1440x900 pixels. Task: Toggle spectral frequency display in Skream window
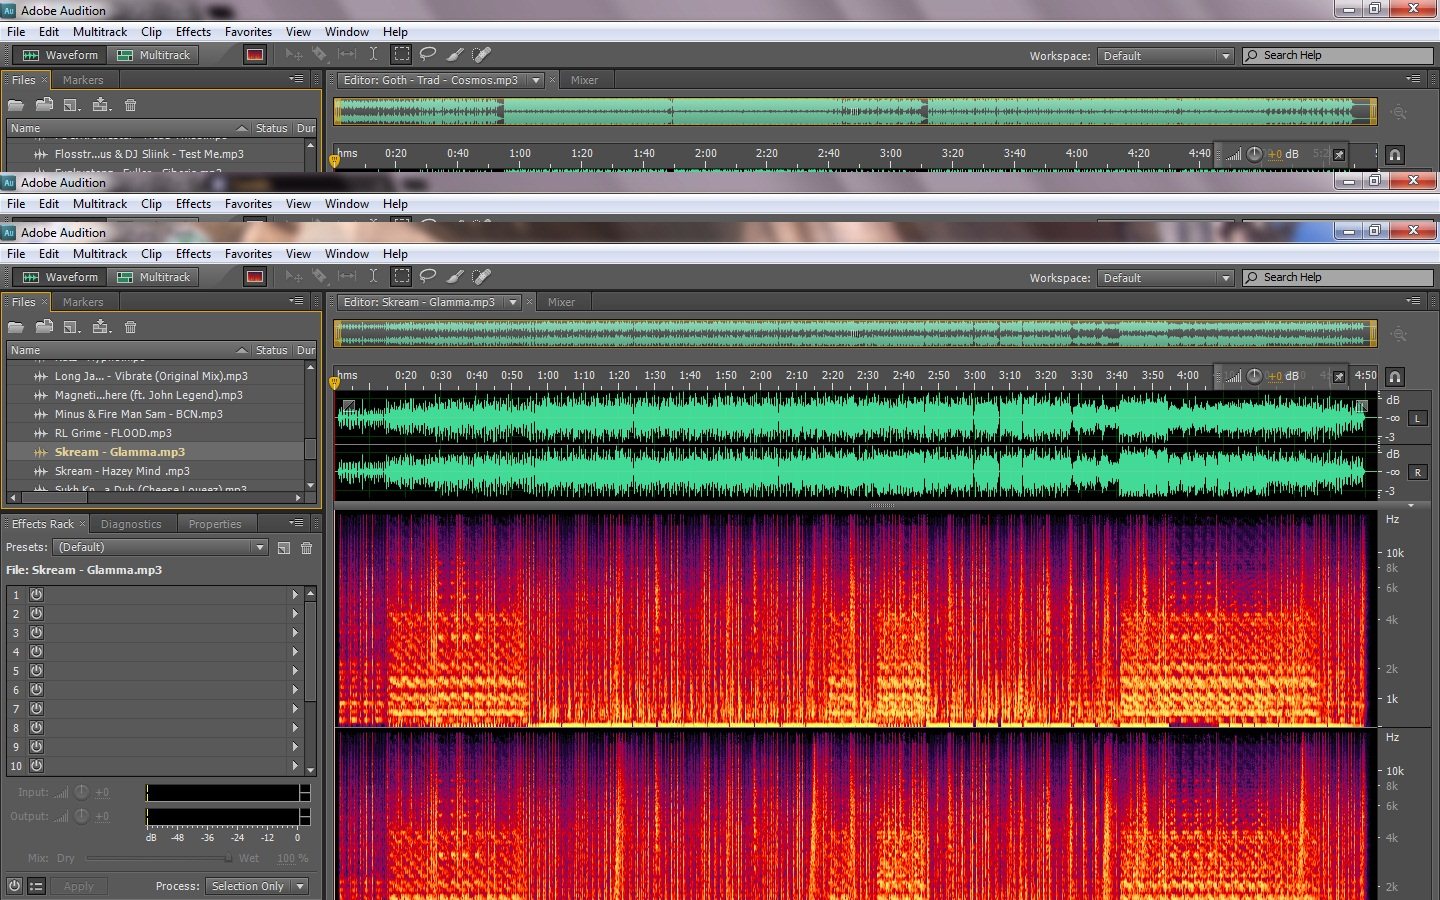click(255, 277)
